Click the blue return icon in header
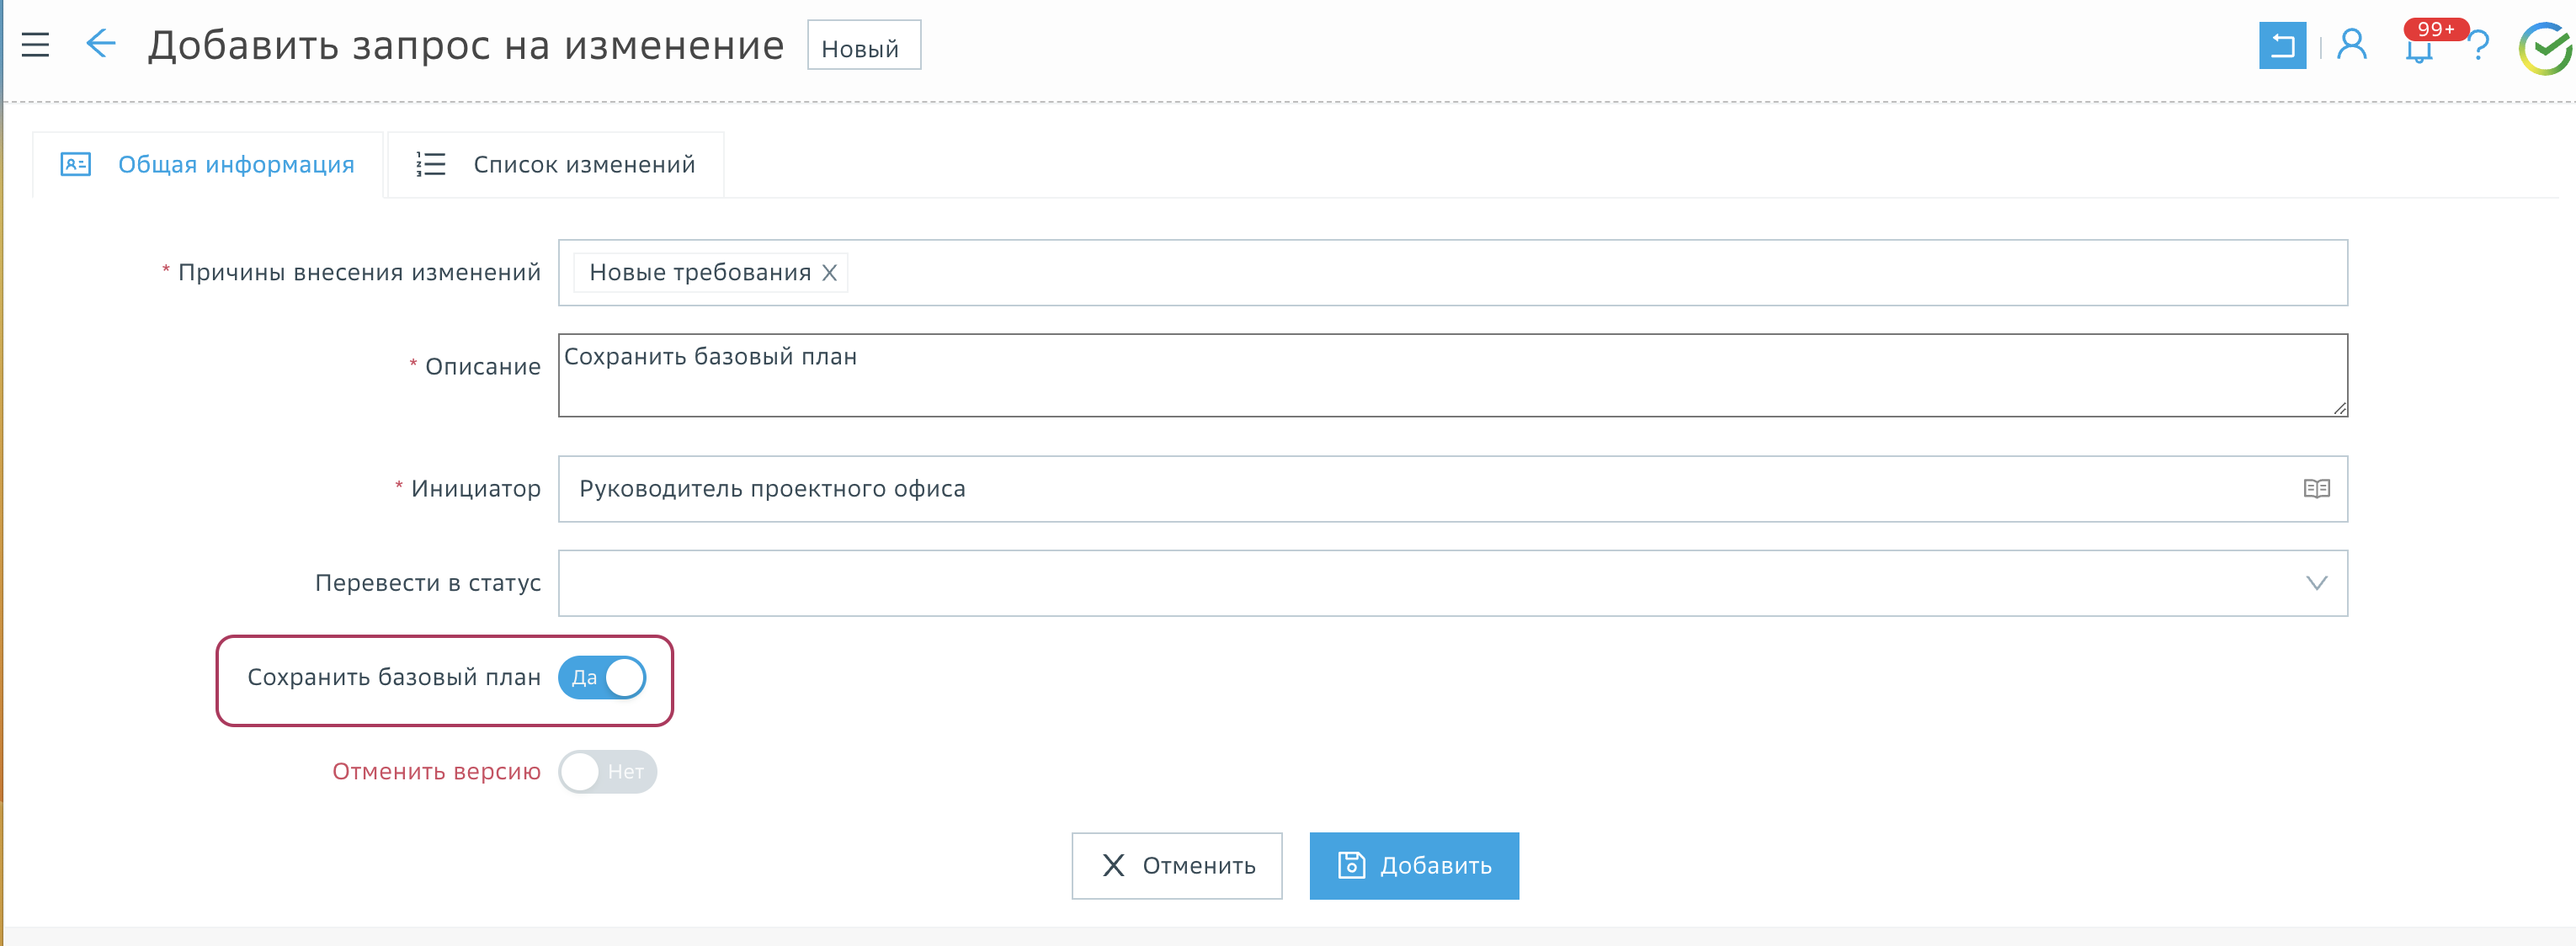This screenshot has width=2576, height=946. 2281,46
